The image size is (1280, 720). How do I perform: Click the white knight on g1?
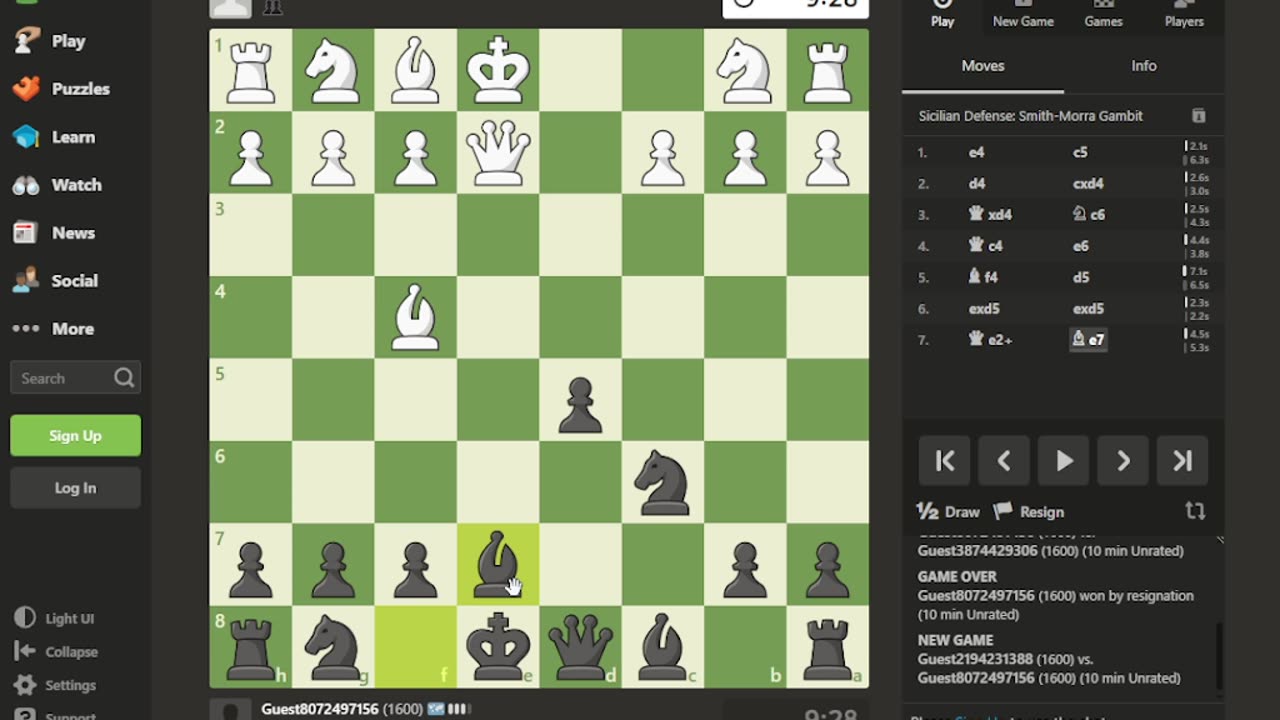click(333, 70)
